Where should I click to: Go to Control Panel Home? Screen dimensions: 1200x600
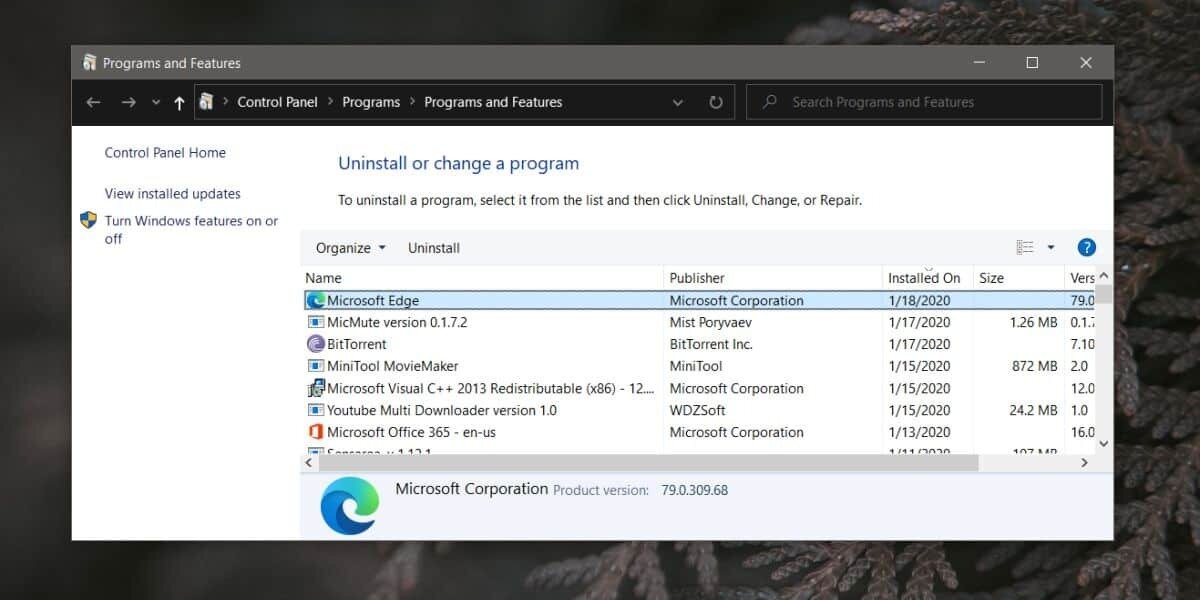coord(164,152)
